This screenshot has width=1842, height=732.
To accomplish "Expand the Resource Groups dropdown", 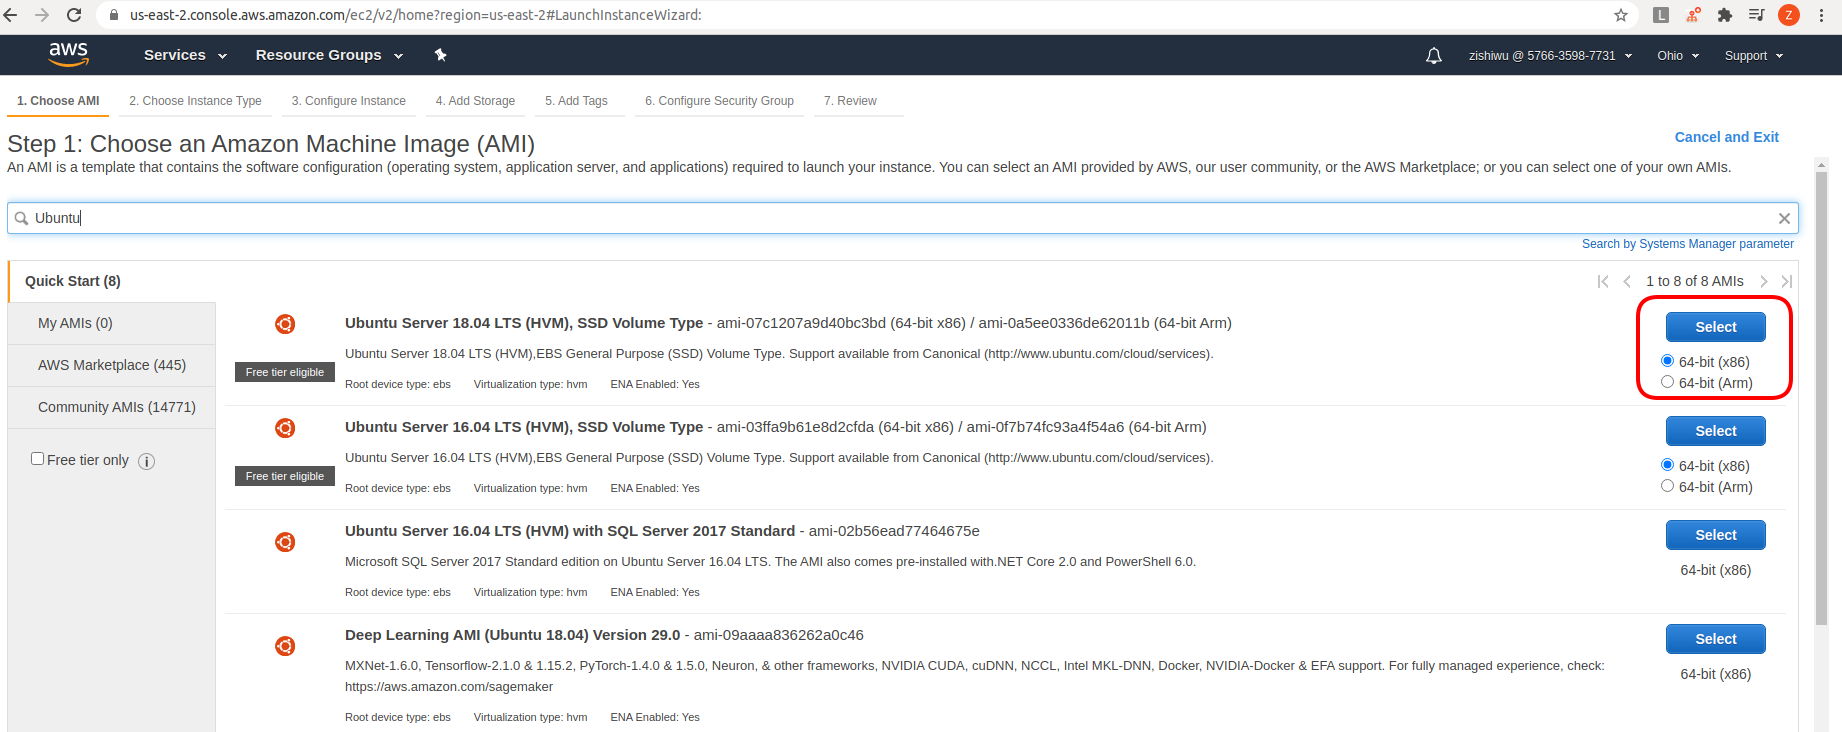I will coord(329,55).
